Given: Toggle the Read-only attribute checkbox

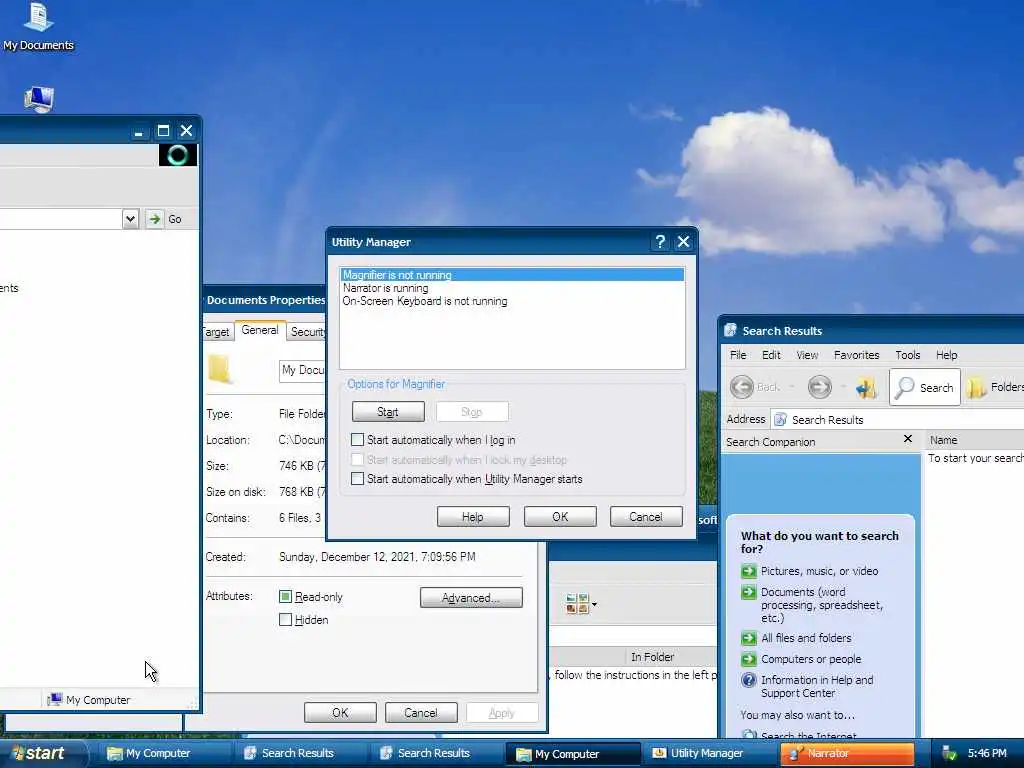Looking at the screenshot, I should [x=285, y=596].
